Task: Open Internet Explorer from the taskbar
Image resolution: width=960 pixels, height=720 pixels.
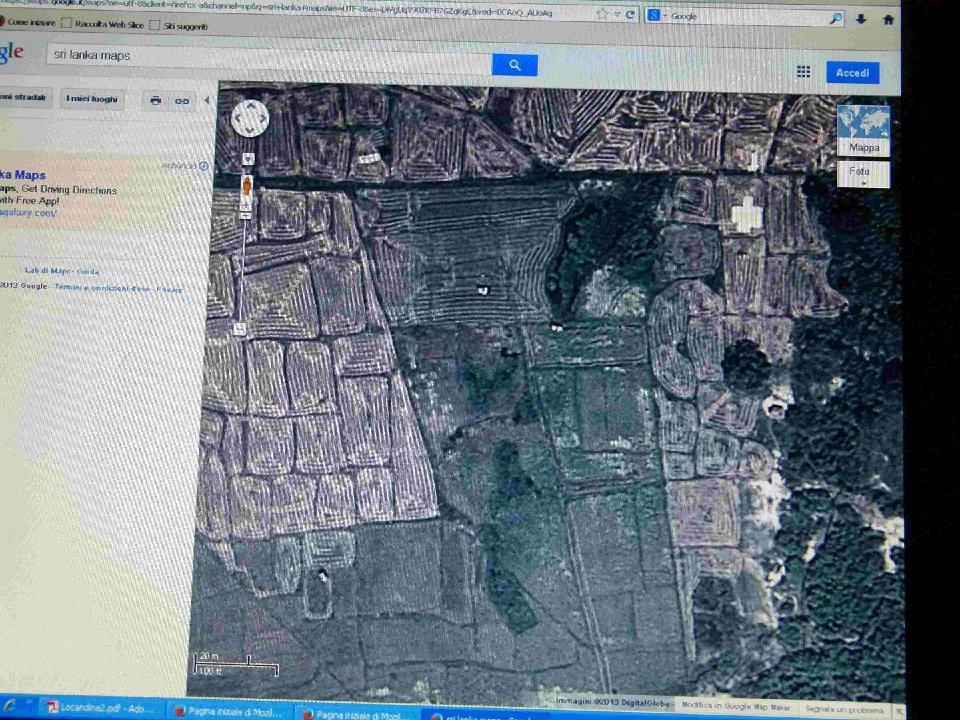Action: (x=10, y=706)
